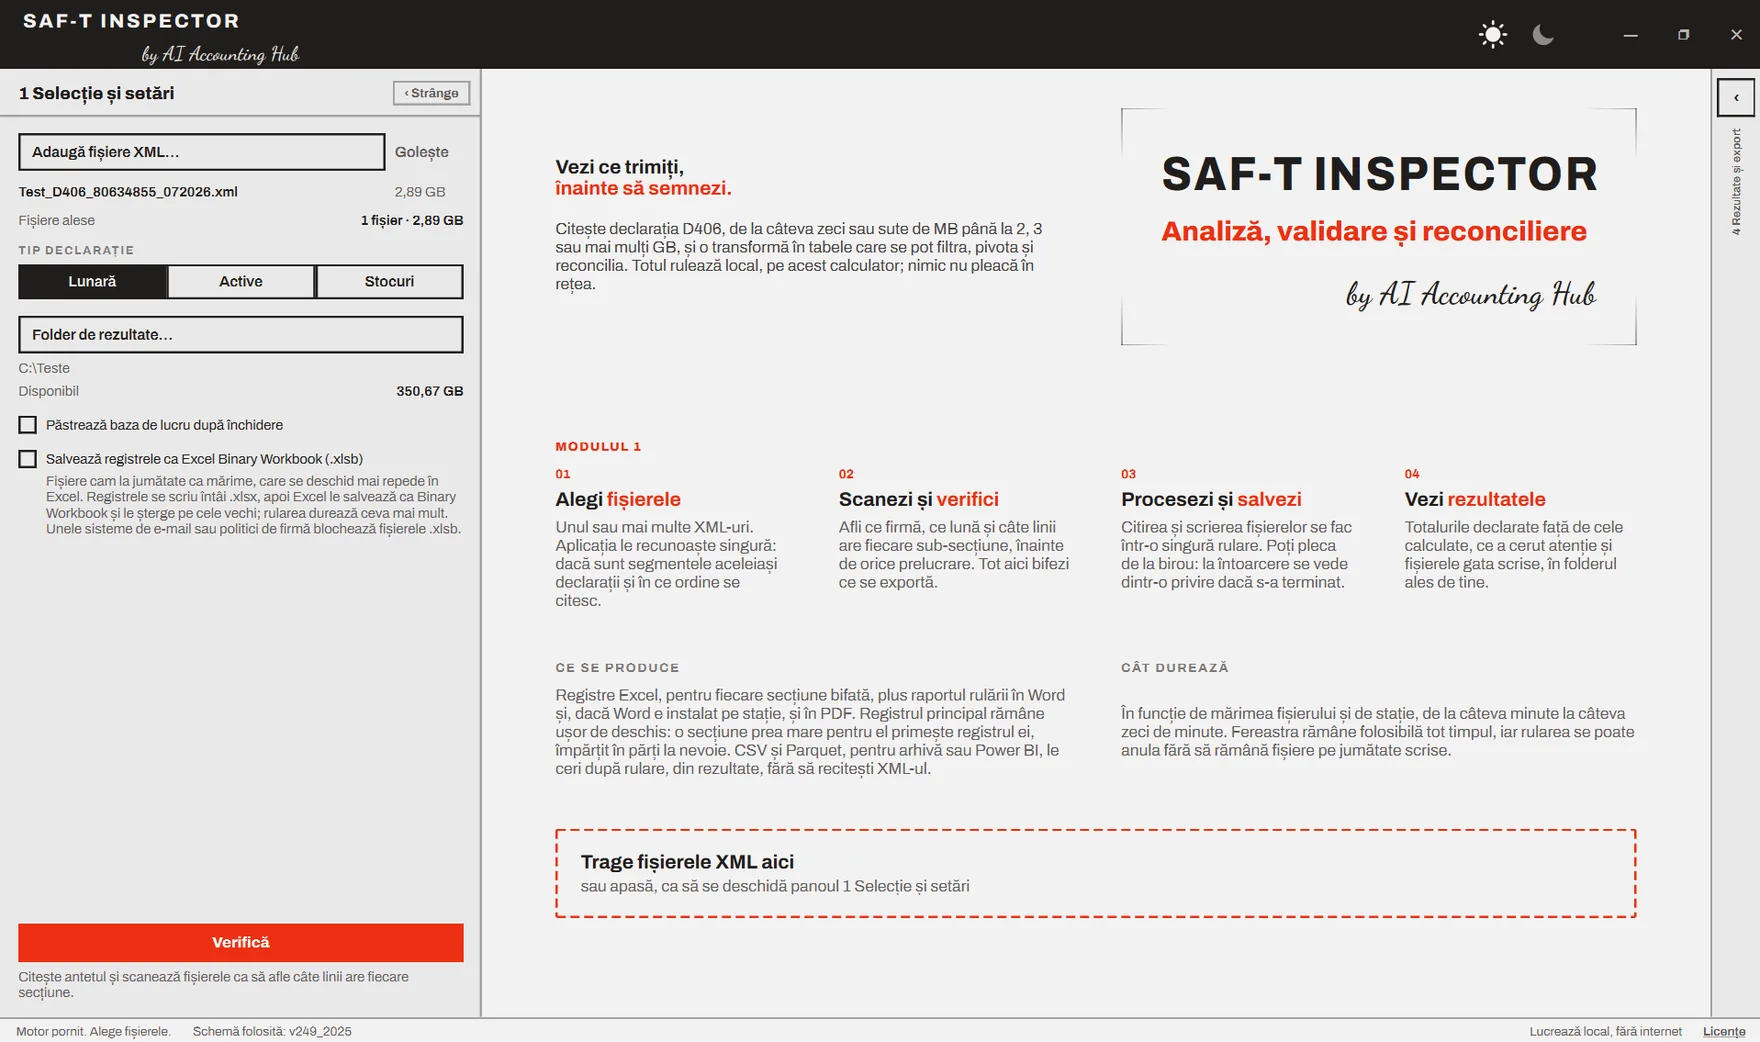Click the Scanezi și verifici step heading
This screenshot has width=1760, height=1042.
[x=919, y=499]
